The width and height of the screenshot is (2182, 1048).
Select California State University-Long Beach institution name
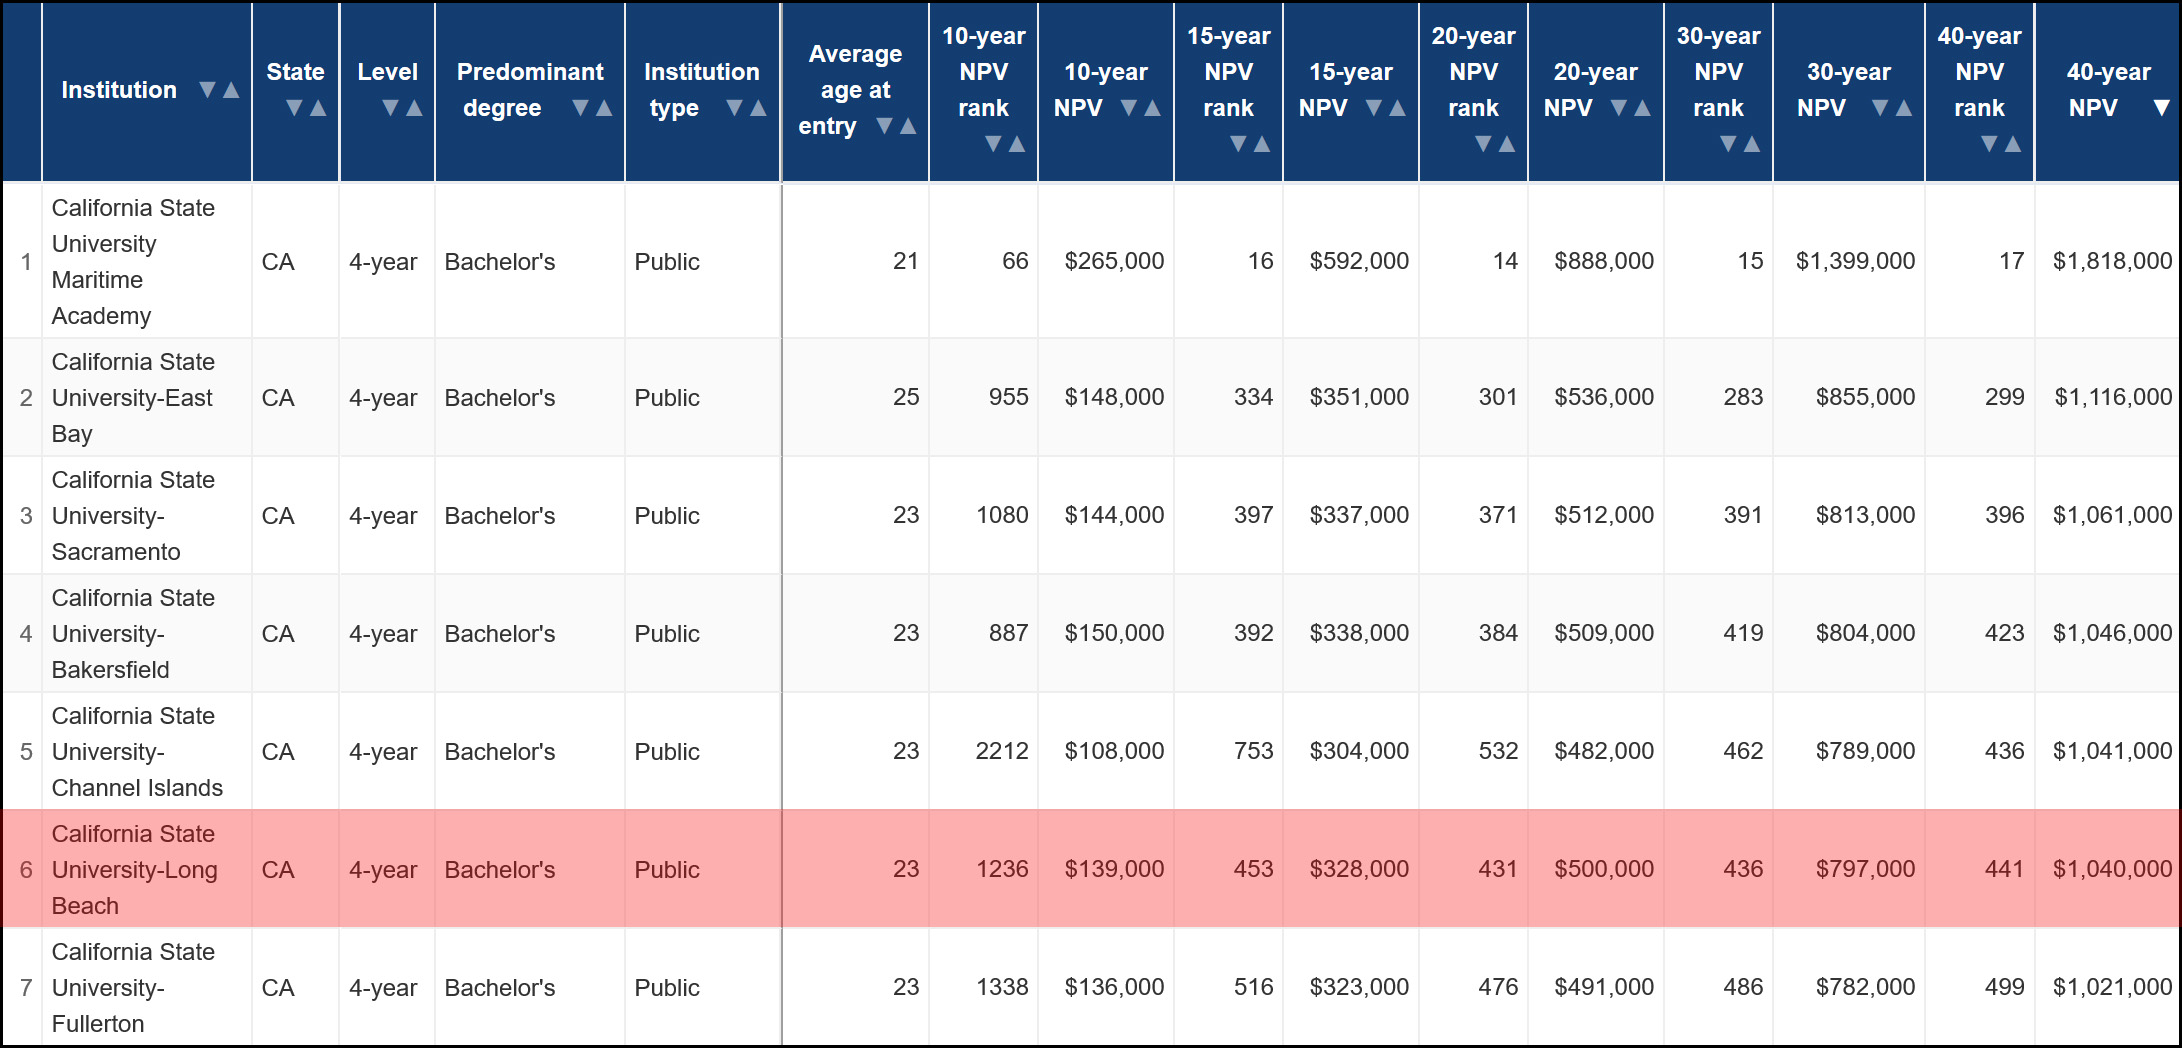[134, 869]
